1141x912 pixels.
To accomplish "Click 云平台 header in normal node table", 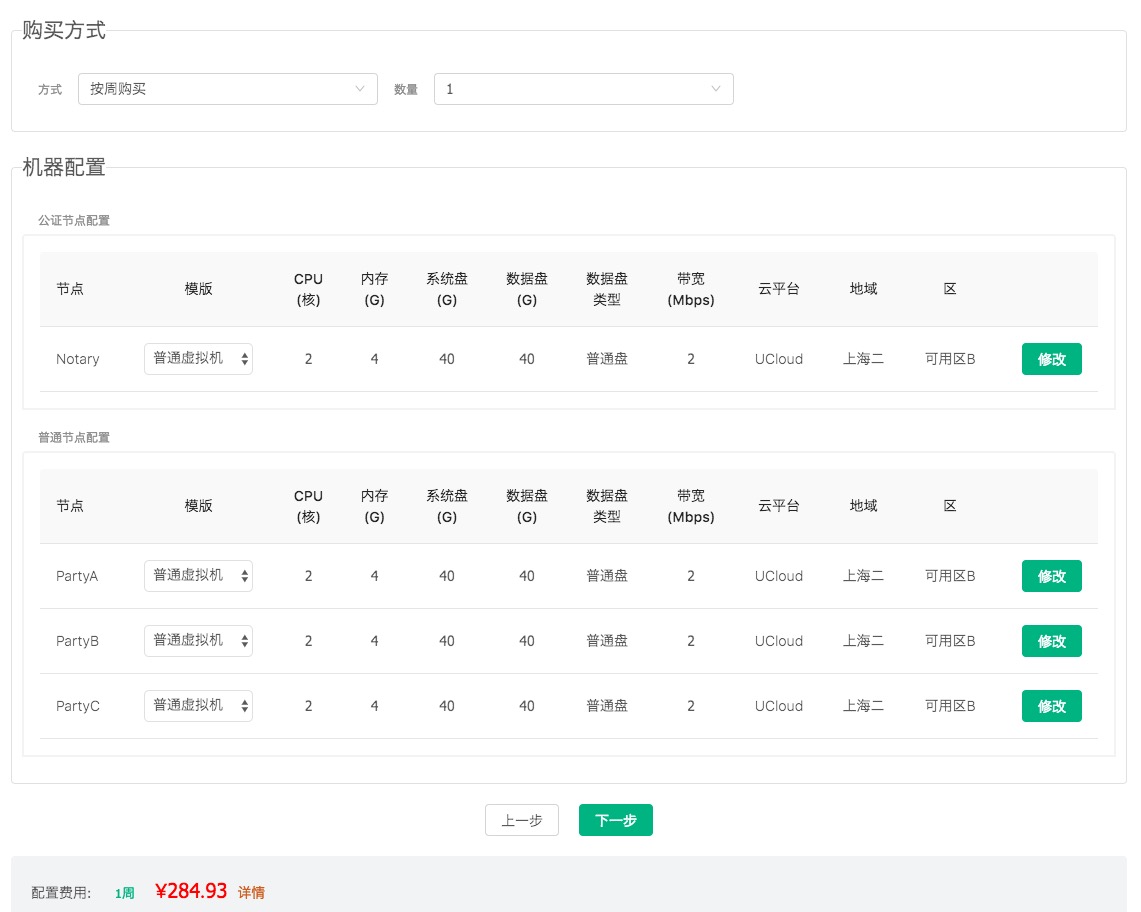I will 779,506.
